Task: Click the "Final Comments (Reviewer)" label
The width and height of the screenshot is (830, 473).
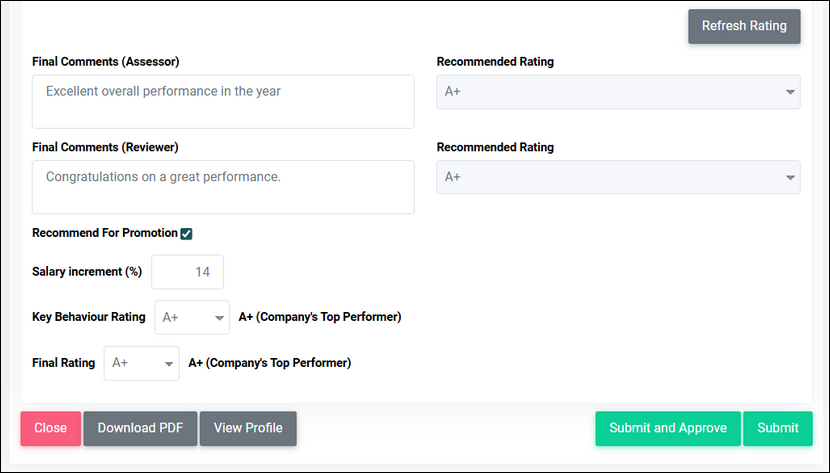Action: (x=105, y=147)
